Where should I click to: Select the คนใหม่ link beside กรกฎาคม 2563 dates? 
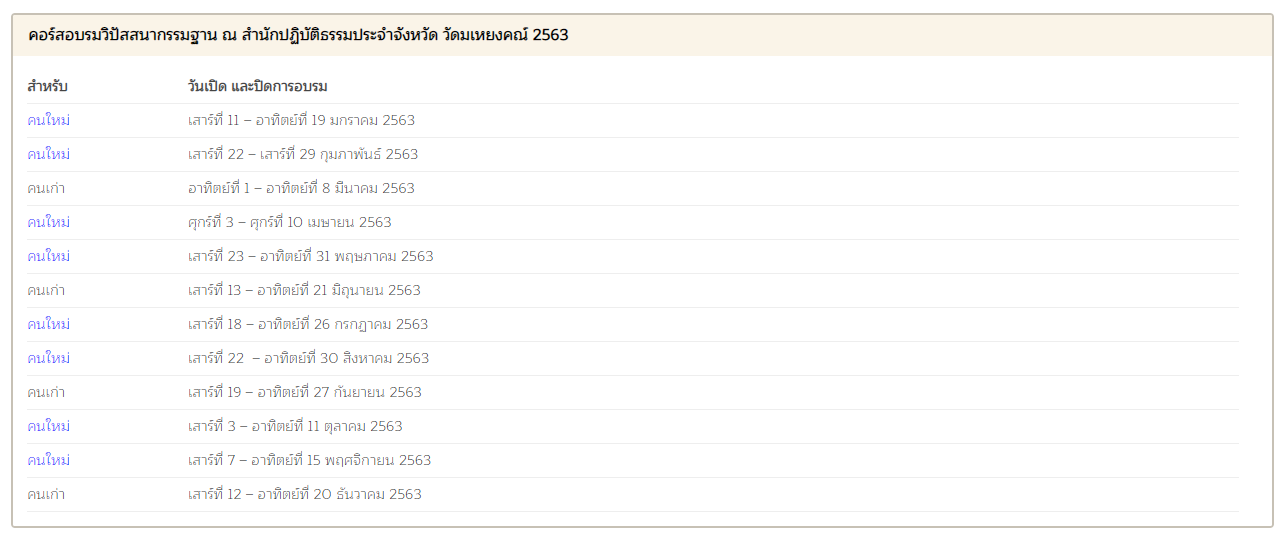coord(48,325)
